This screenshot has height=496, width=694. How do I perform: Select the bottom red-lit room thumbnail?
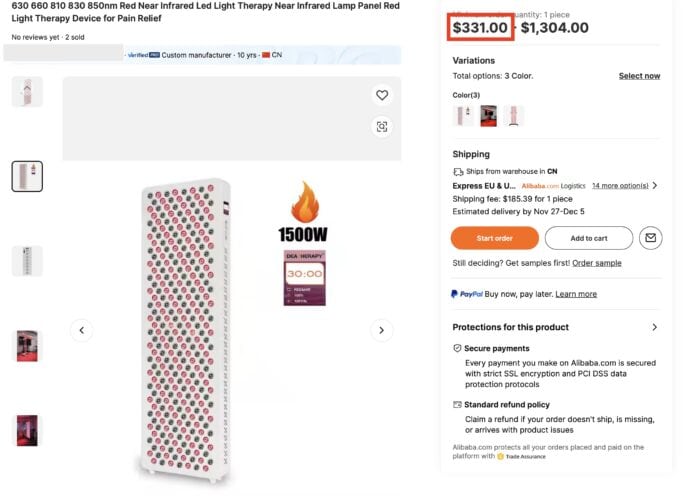[27, 430]
